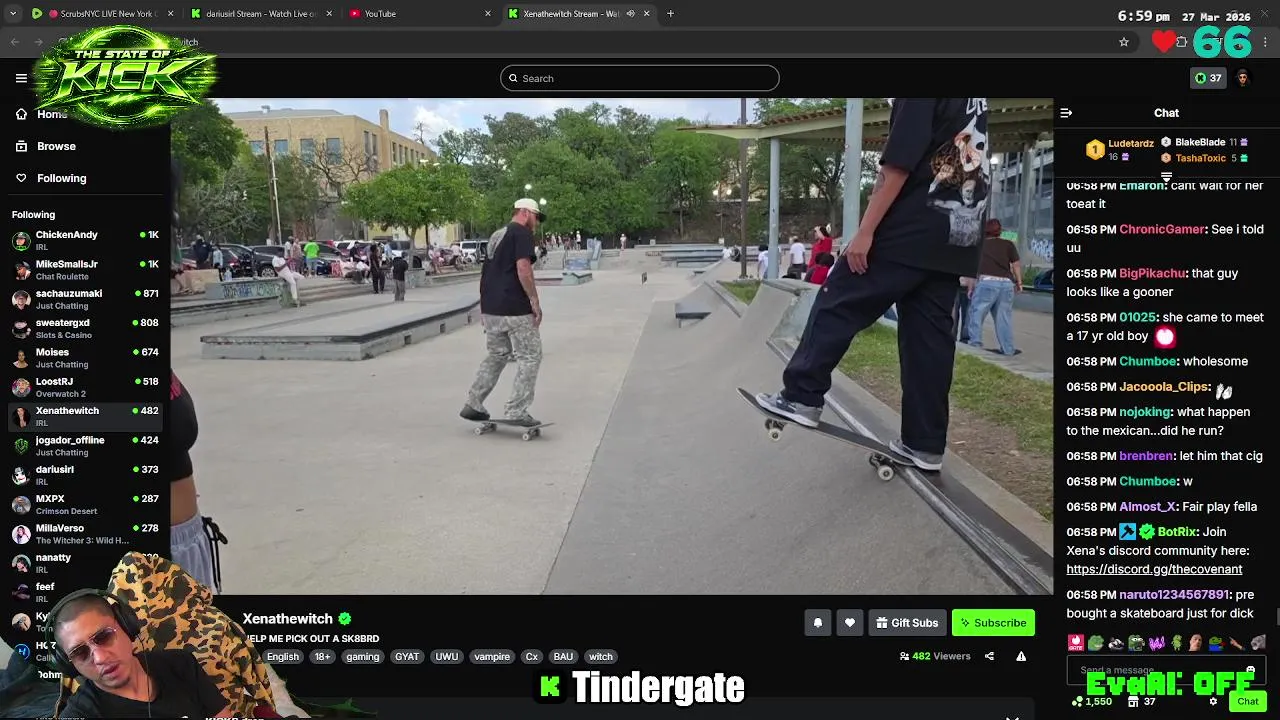This screenshot has height=720, width=1280.
Task: Go back with the browser back arrow
Action: (15, 42)
